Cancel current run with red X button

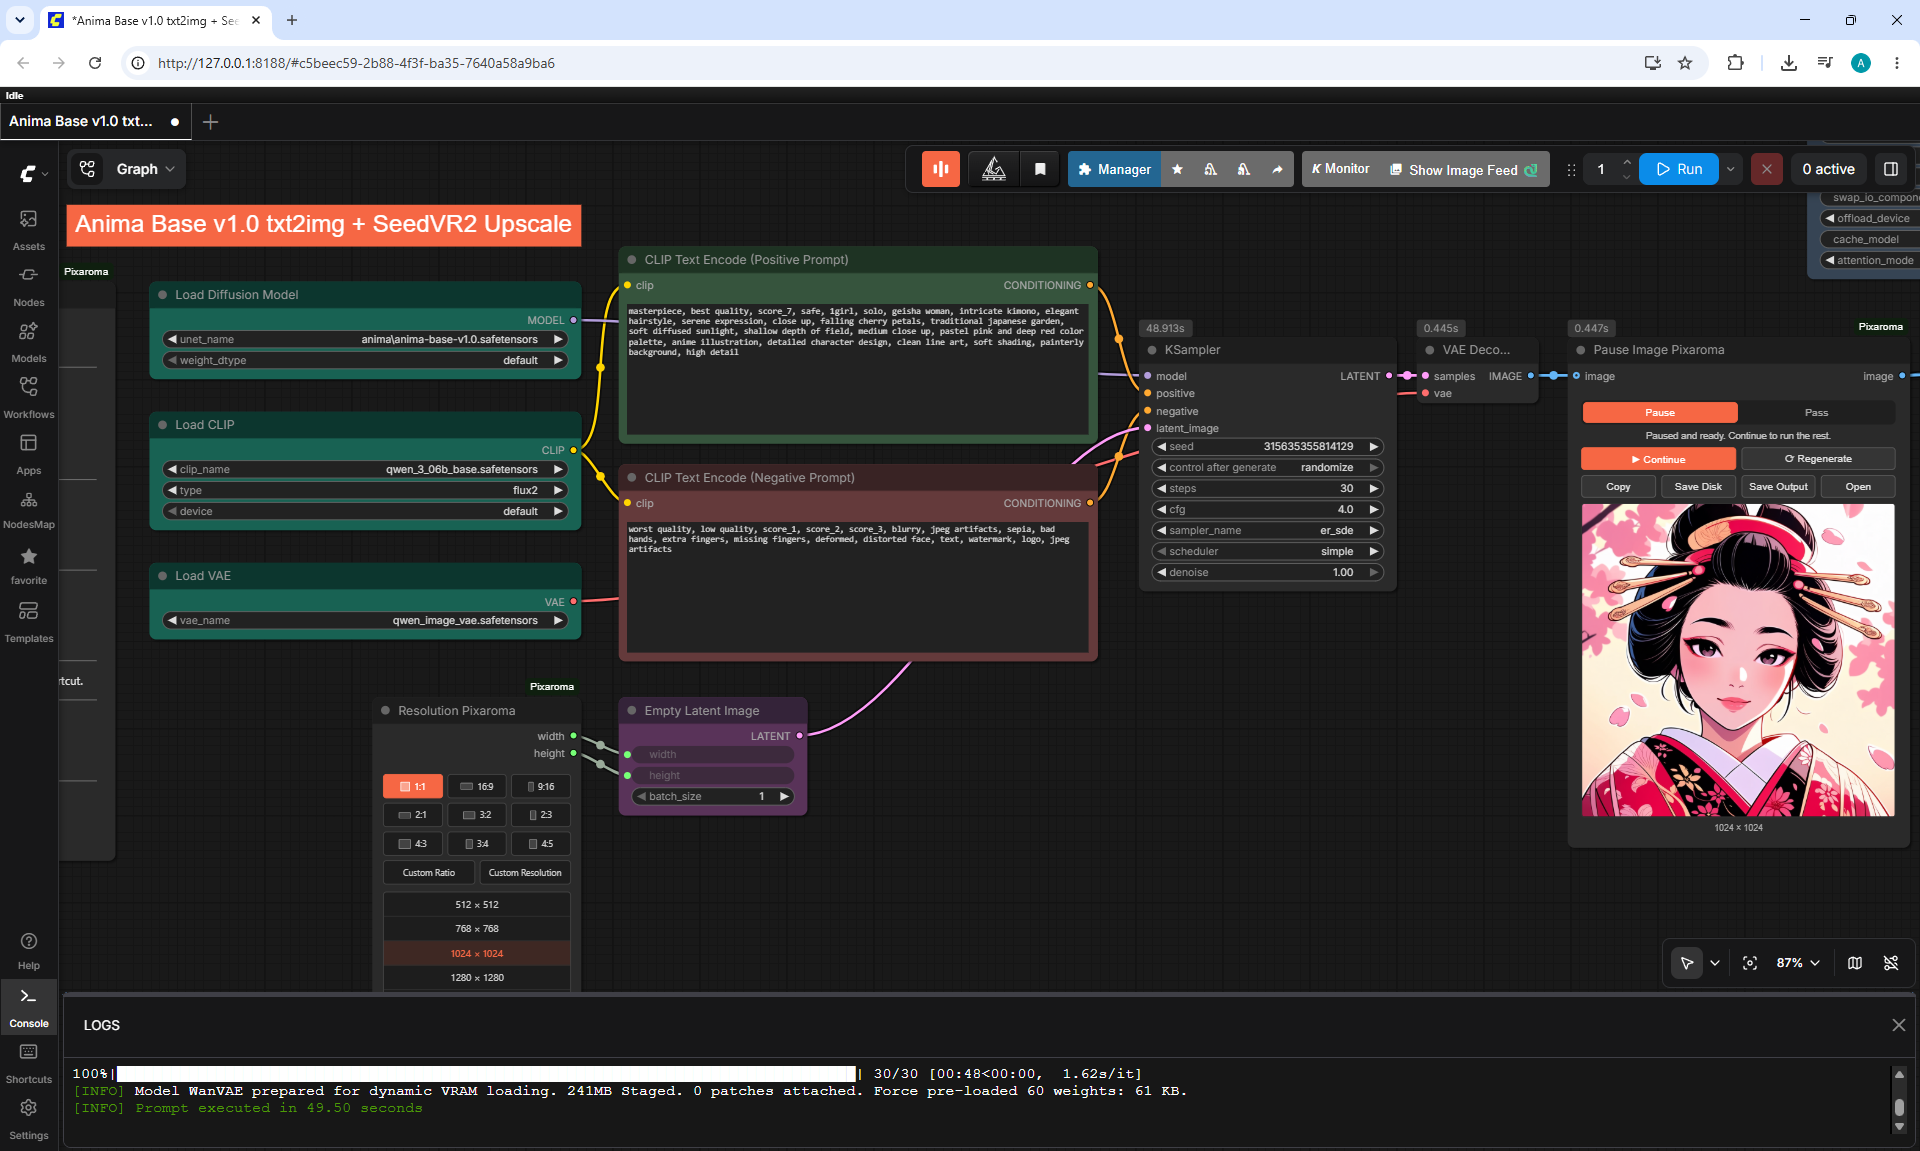point(1766,169)
